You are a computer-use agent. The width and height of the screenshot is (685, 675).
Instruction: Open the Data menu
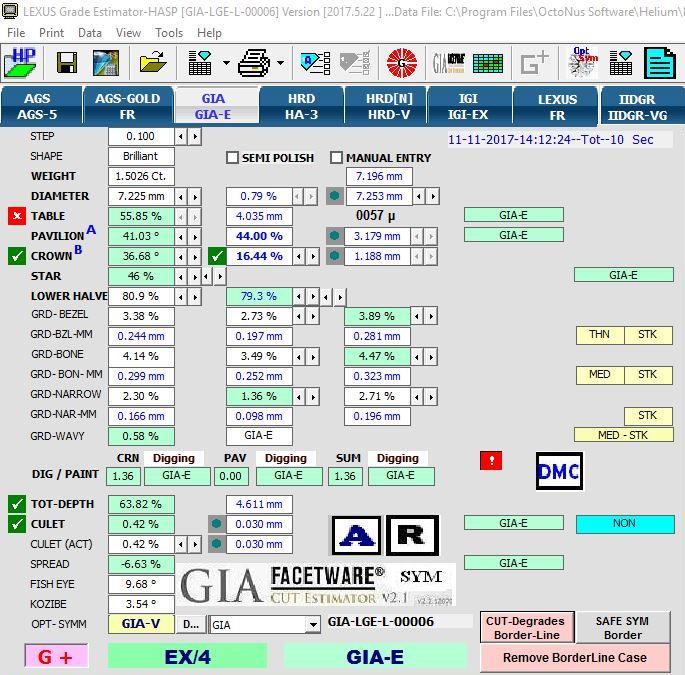point(90,33)
